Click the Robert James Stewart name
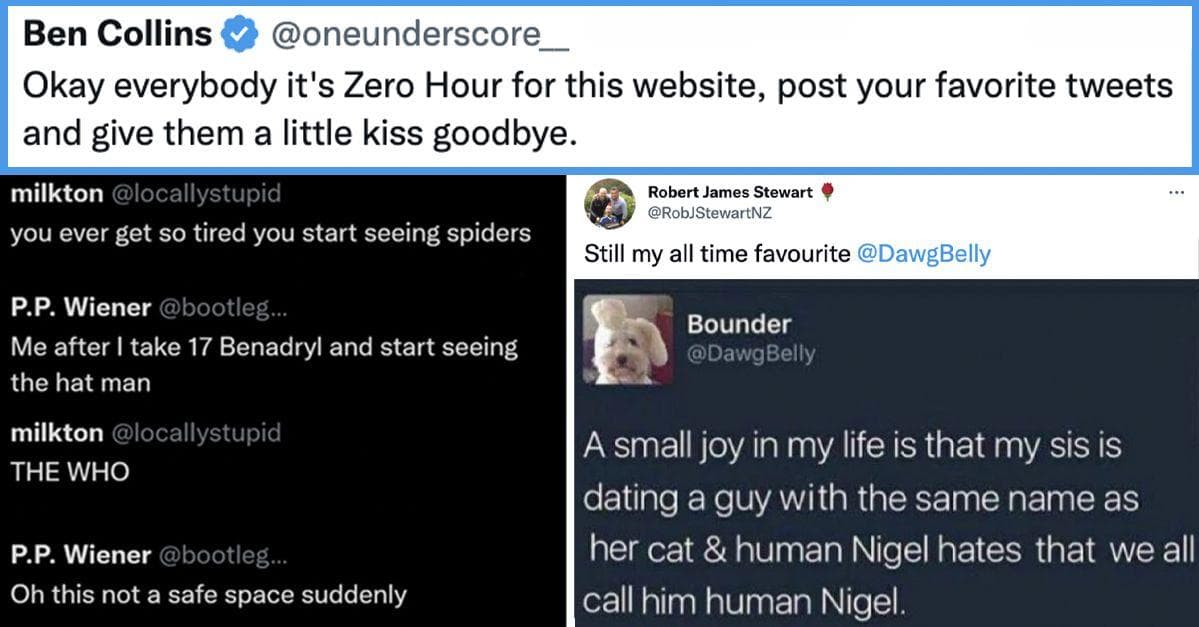 click(x=730, y=193)
